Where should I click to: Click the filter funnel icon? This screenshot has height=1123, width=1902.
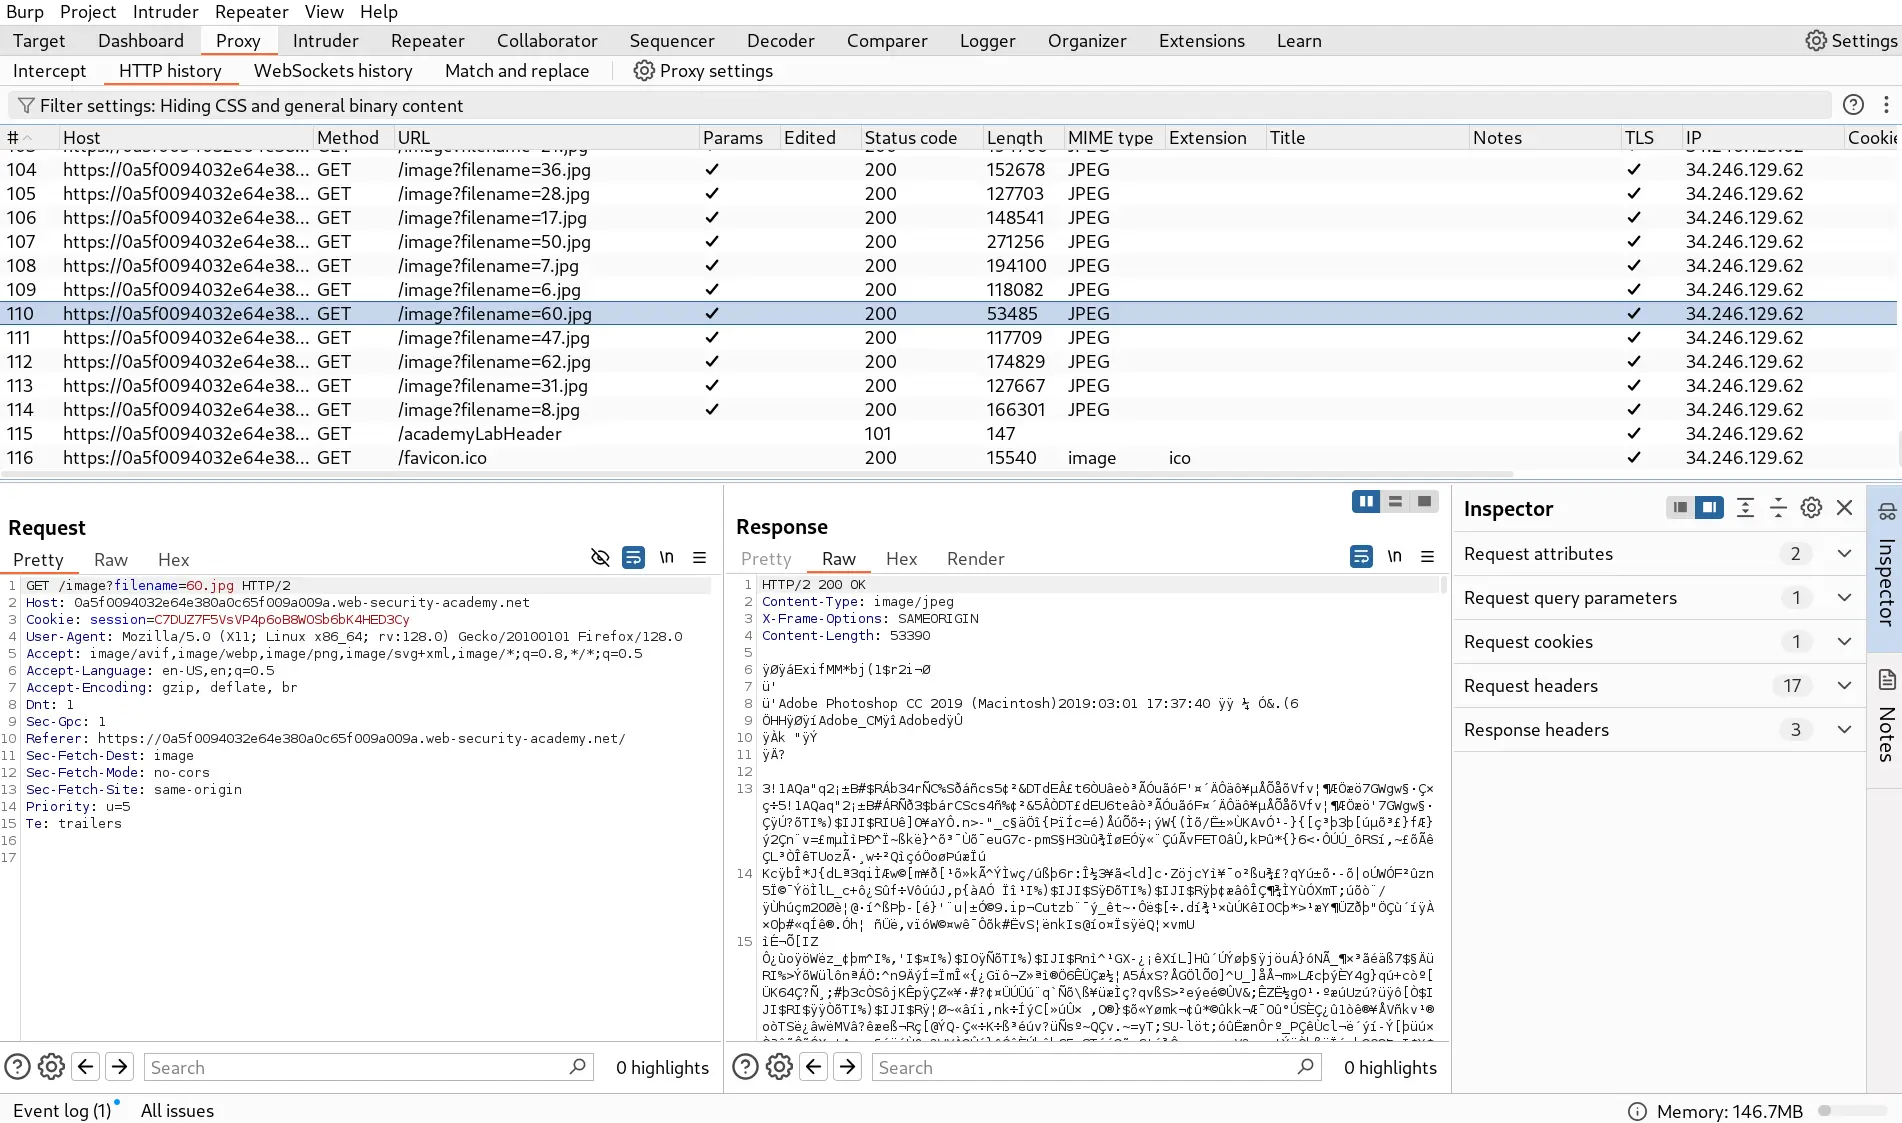pyautogui.click(x=26, y=106)
